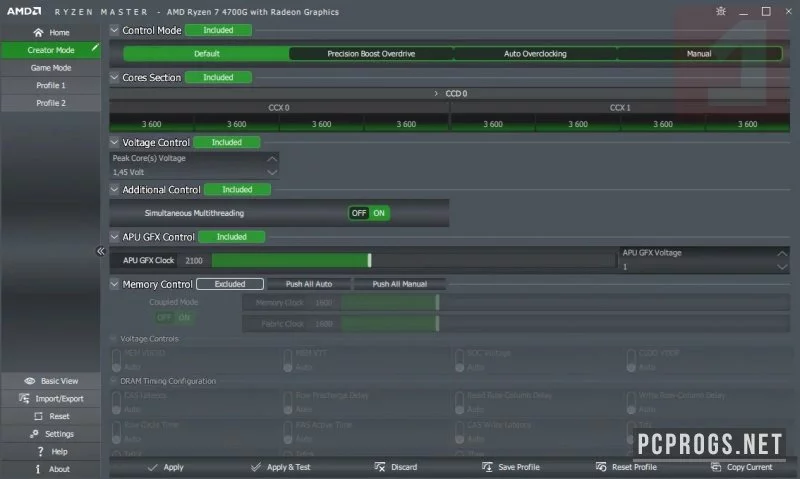Click the Save Profile label in the bottom bar
This screenshot has height=479, width=800.
pos(519,467)
